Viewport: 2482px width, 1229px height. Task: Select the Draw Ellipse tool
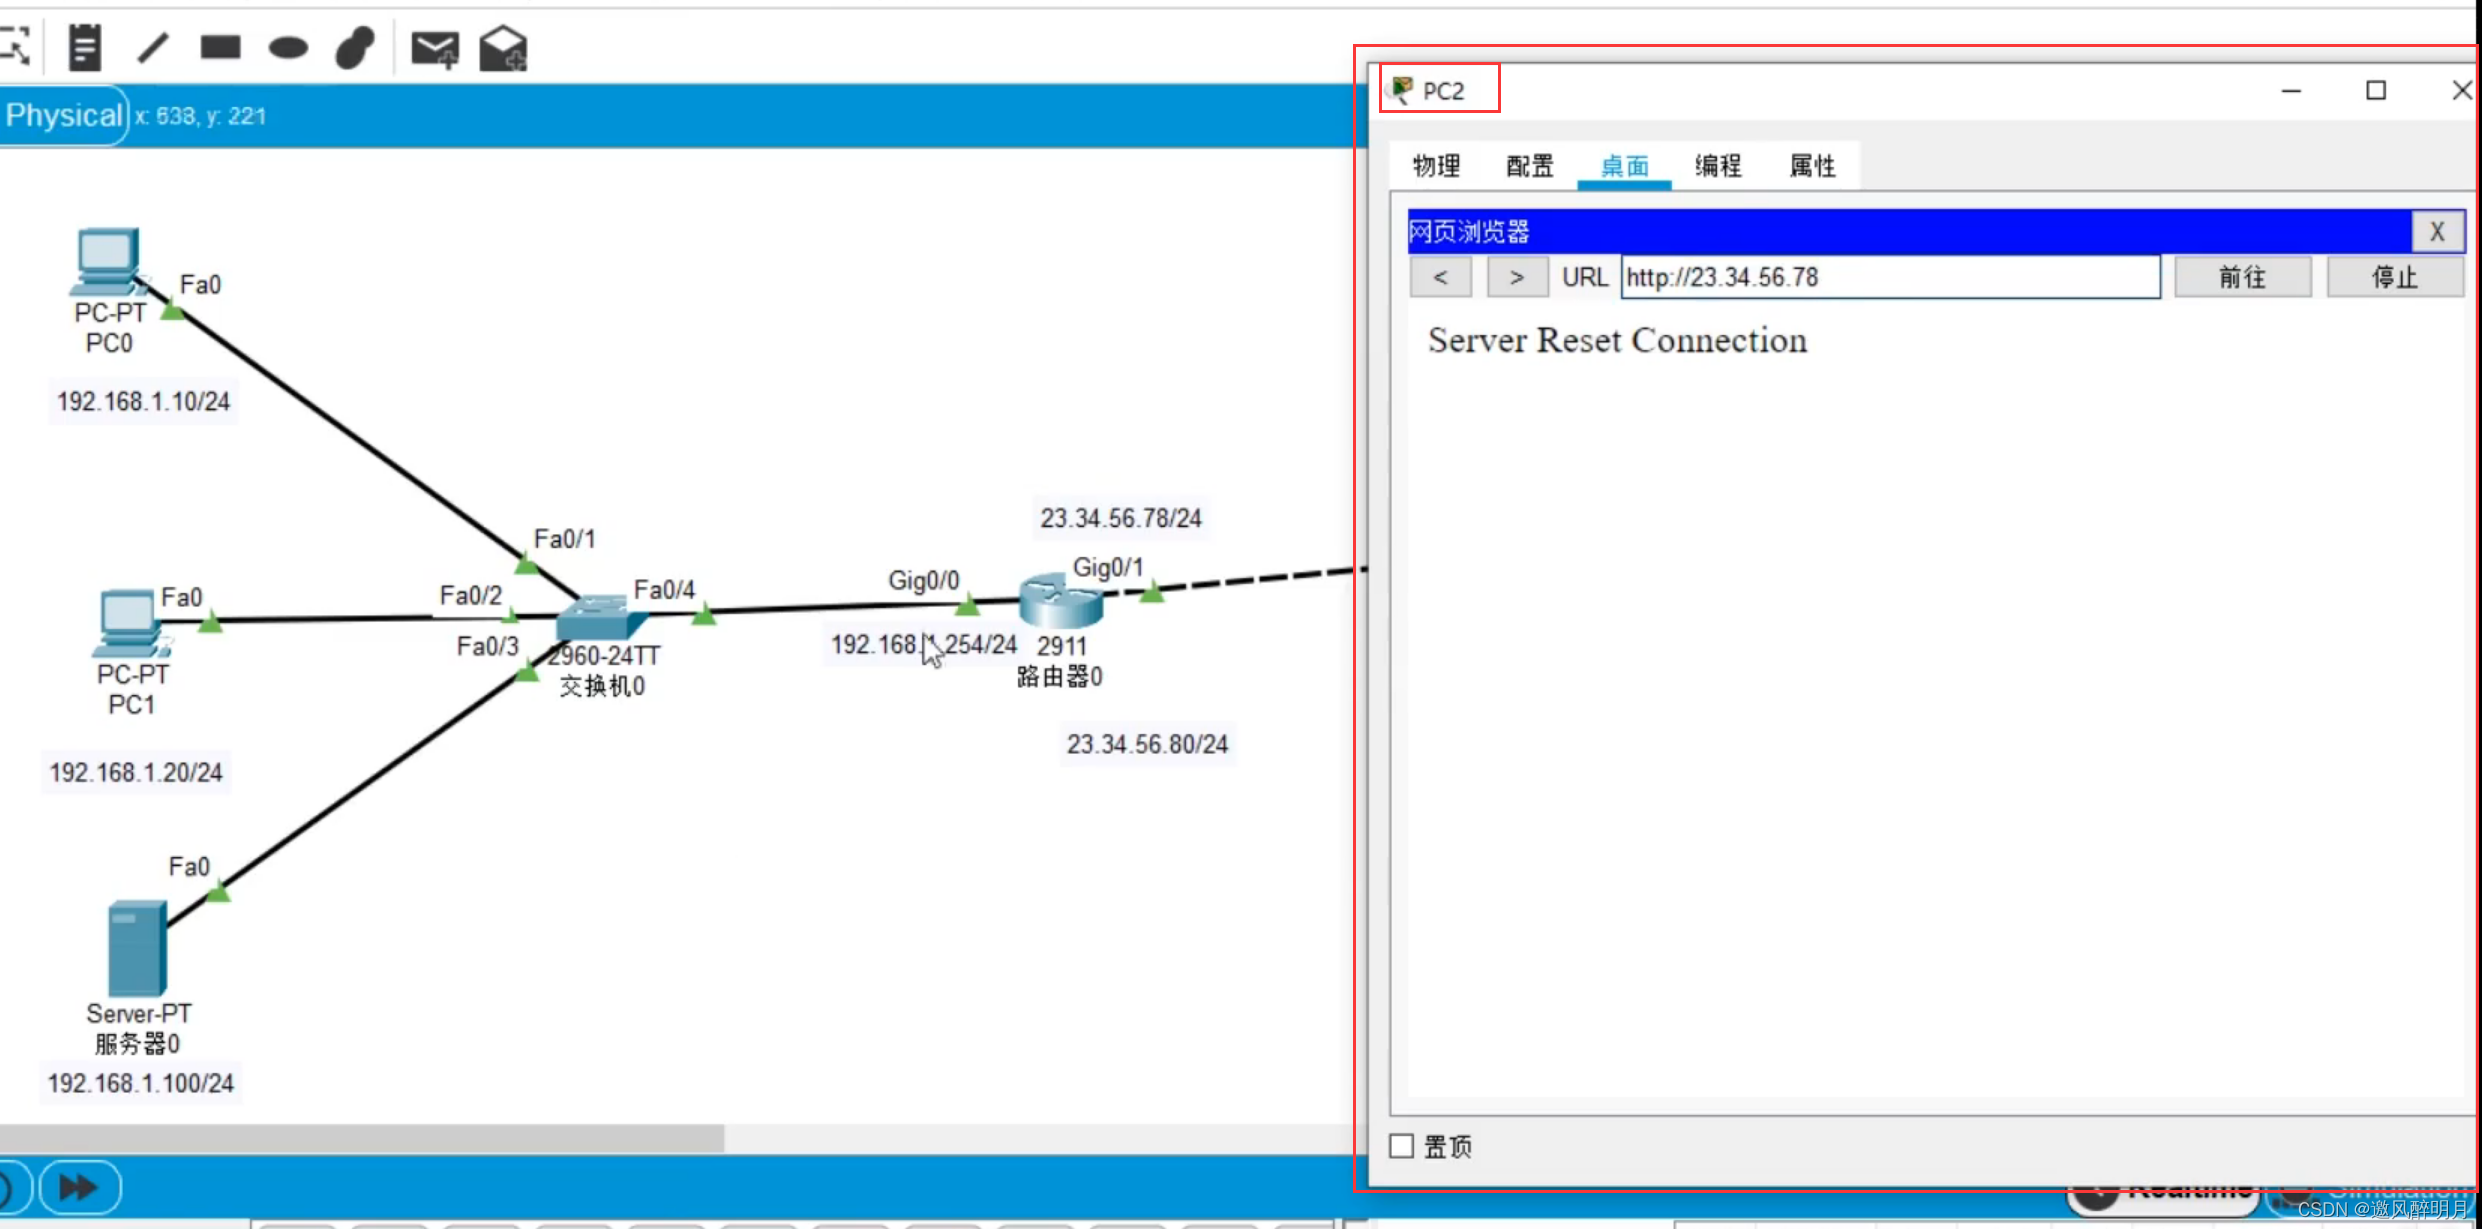click(288, 47)
